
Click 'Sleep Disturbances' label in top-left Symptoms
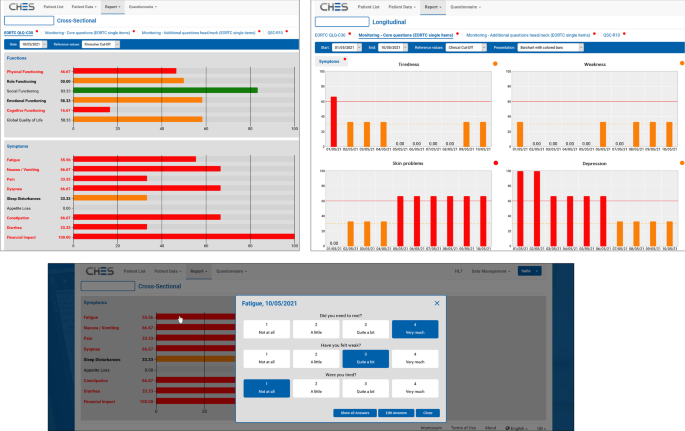pos(24,198)
